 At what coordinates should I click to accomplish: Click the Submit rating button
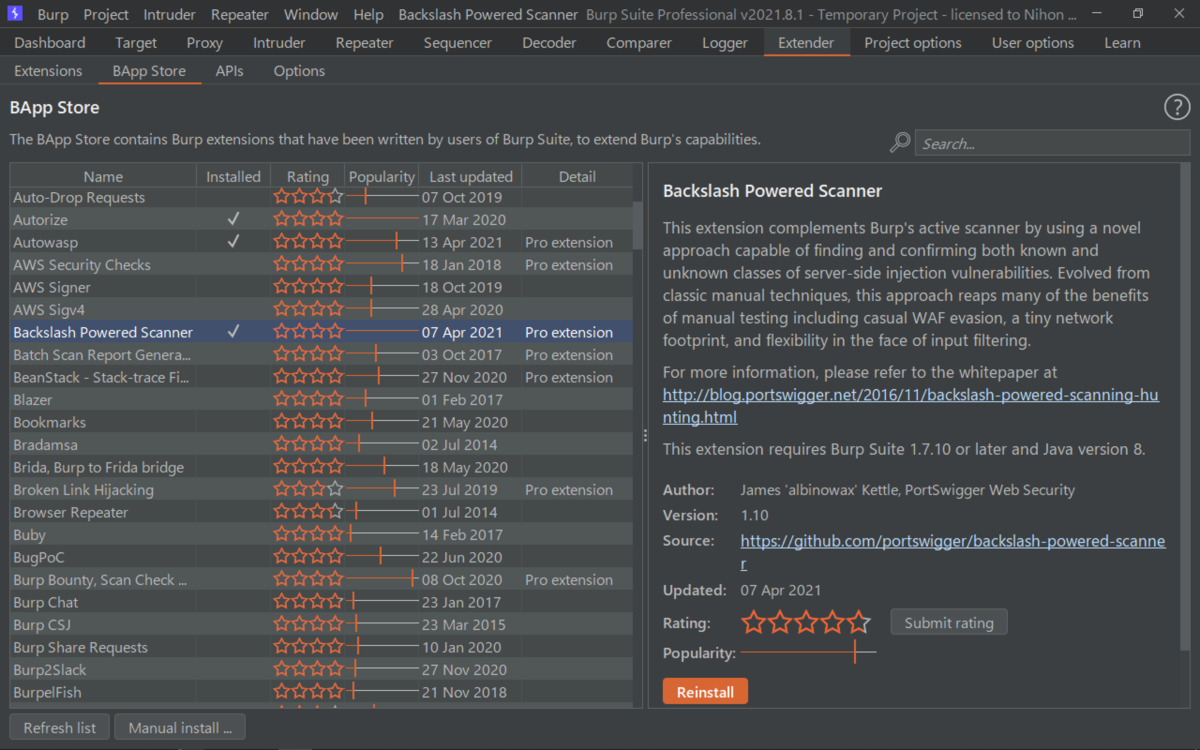pyautogui.click(x=949, y=623)
